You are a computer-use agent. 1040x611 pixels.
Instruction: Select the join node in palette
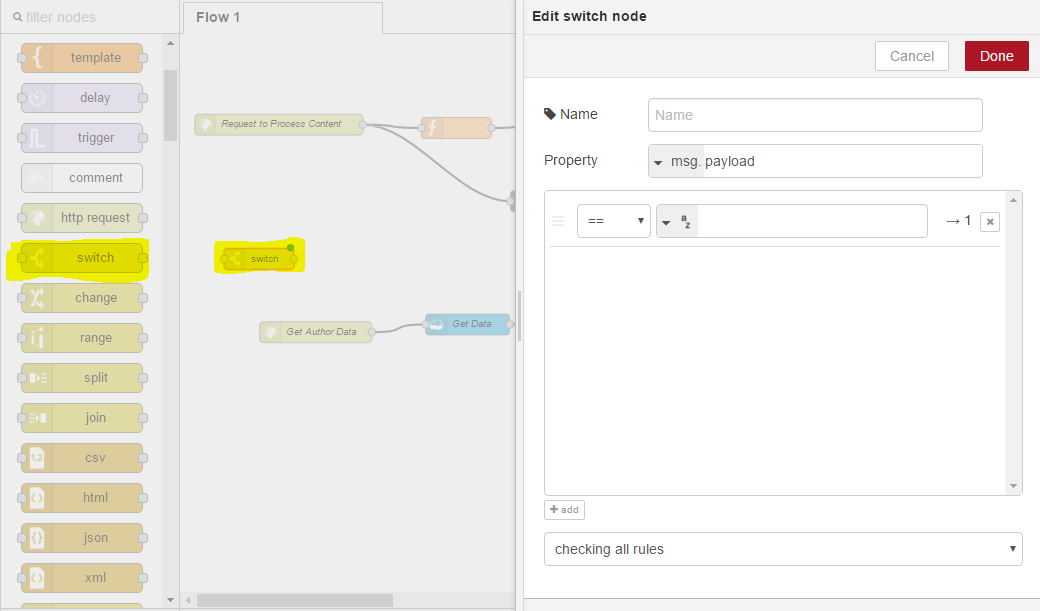[x=82, y=418]
